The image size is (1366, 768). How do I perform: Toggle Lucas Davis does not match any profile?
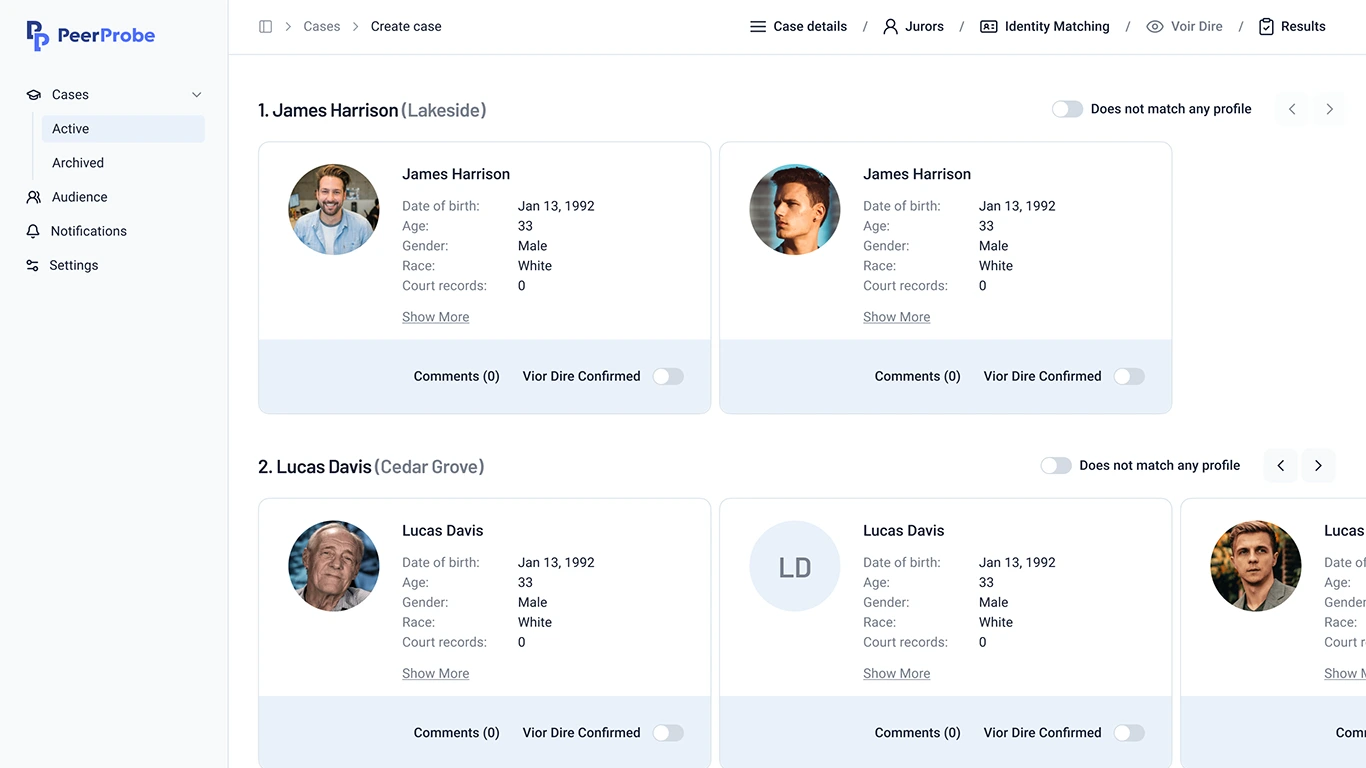[1056, 466]
